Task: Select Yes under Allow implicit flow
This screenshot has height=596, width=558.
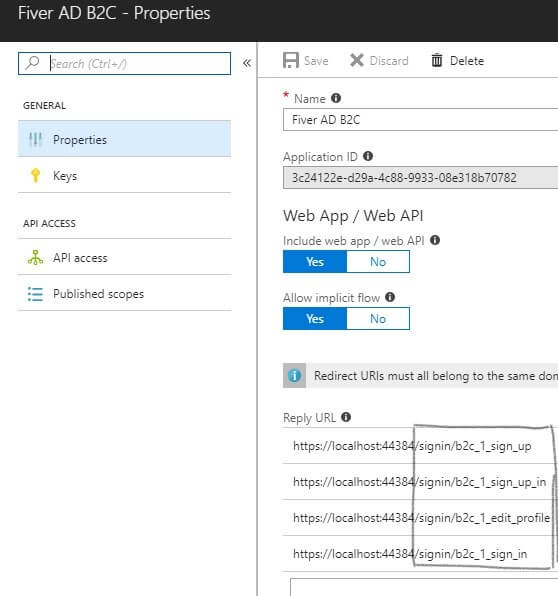Action: click(x=315, y=319)
